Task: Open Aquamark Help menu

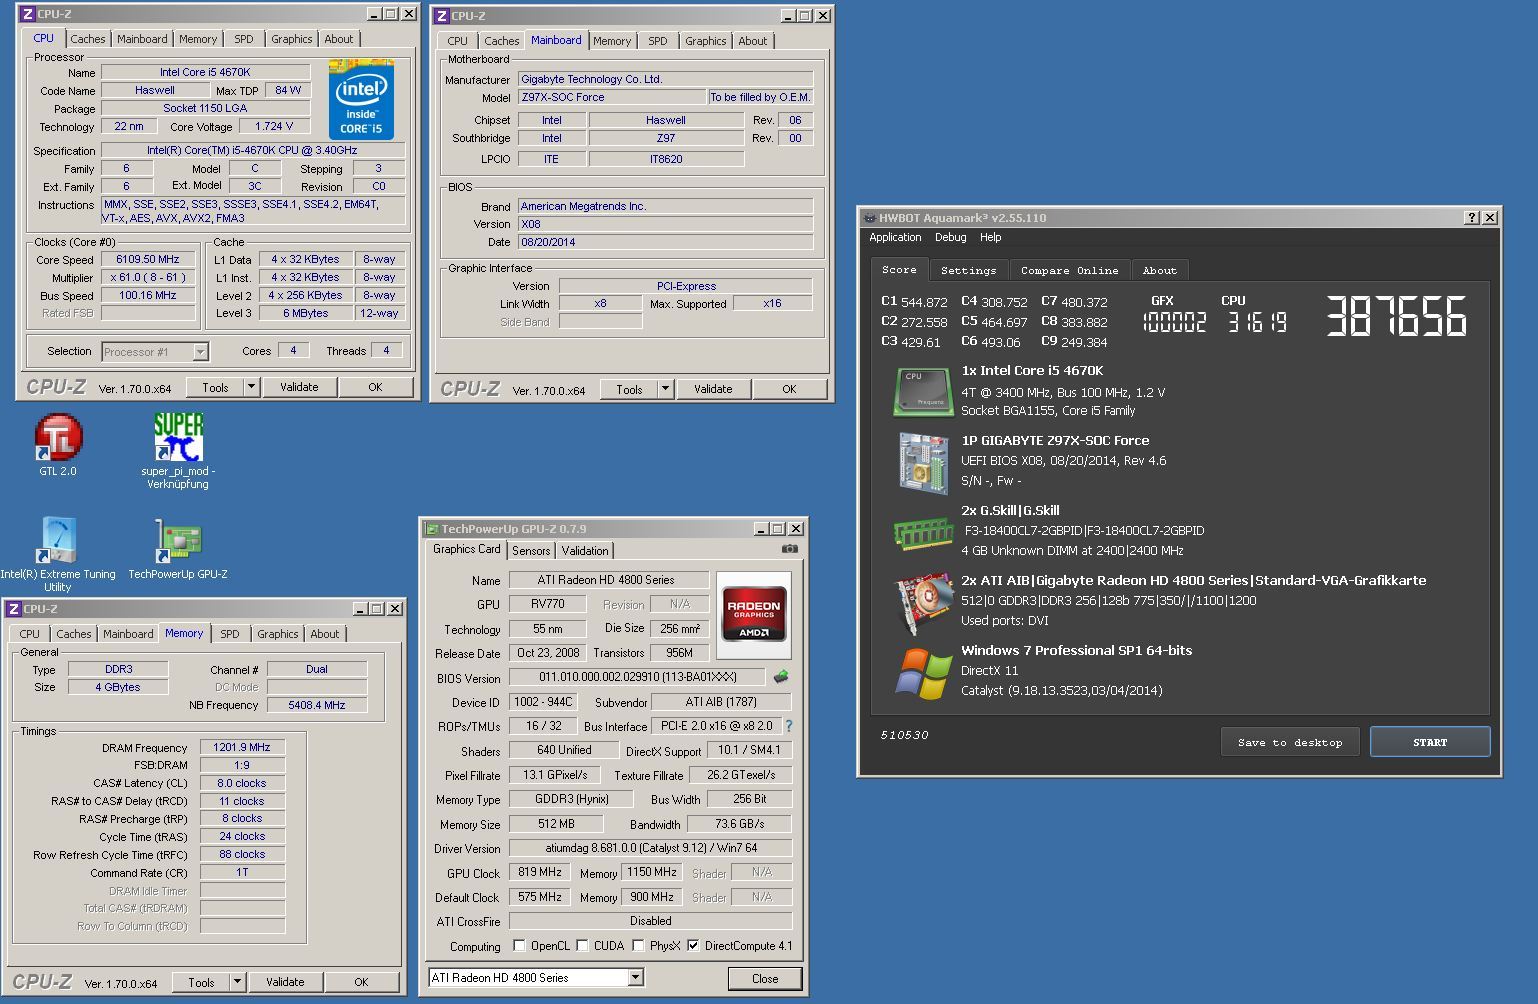Action: 990,237
